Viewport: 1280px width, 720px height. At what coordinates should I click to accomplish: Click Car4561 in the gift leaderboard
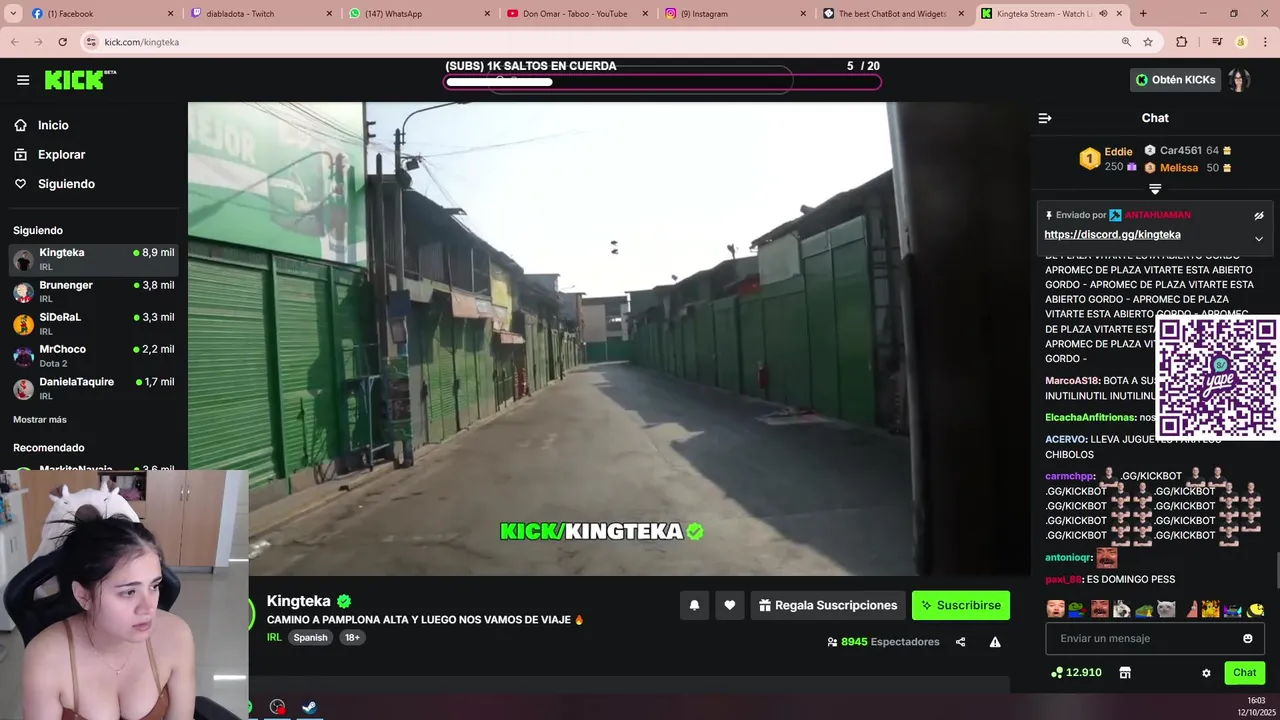click(1180, 151)
